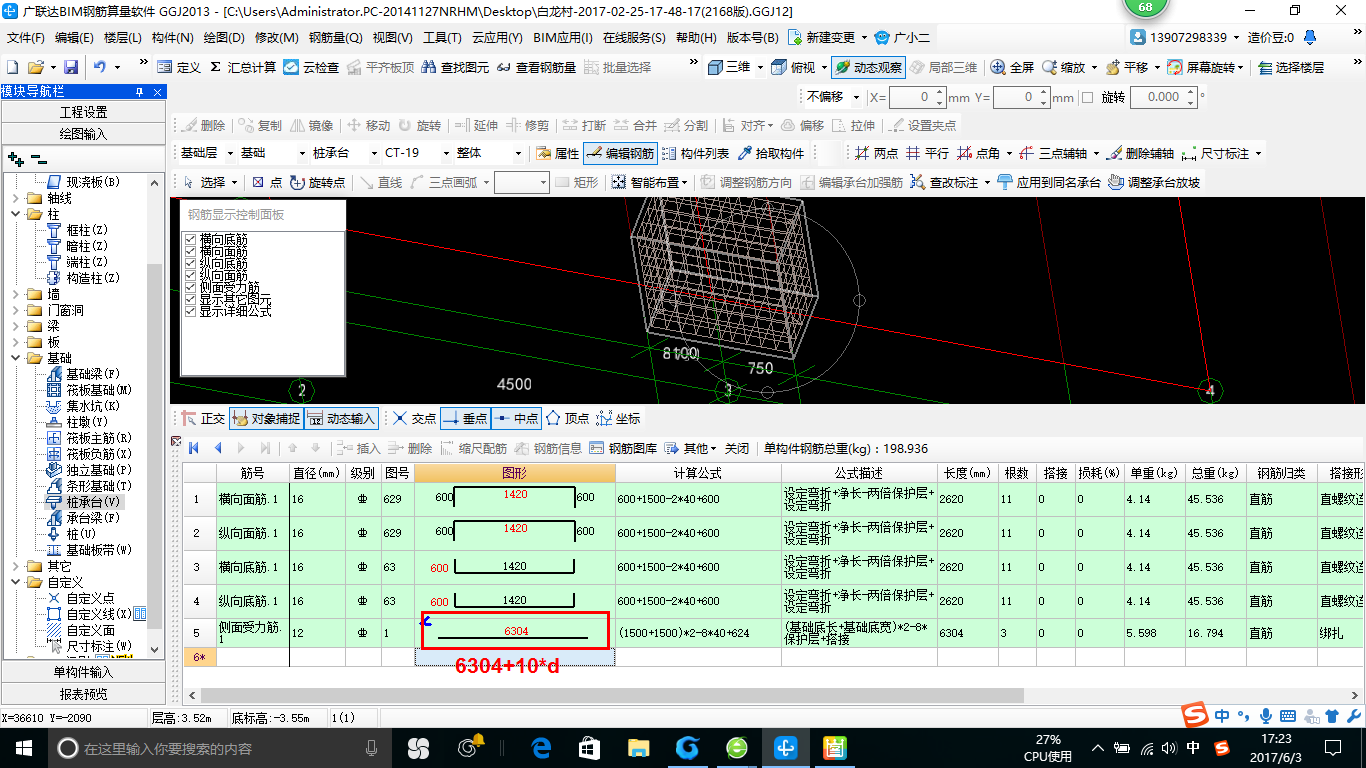The width and height of the screenshot is (1366, 768).
Task: Click the New file icon
Action: pos(12,67)
